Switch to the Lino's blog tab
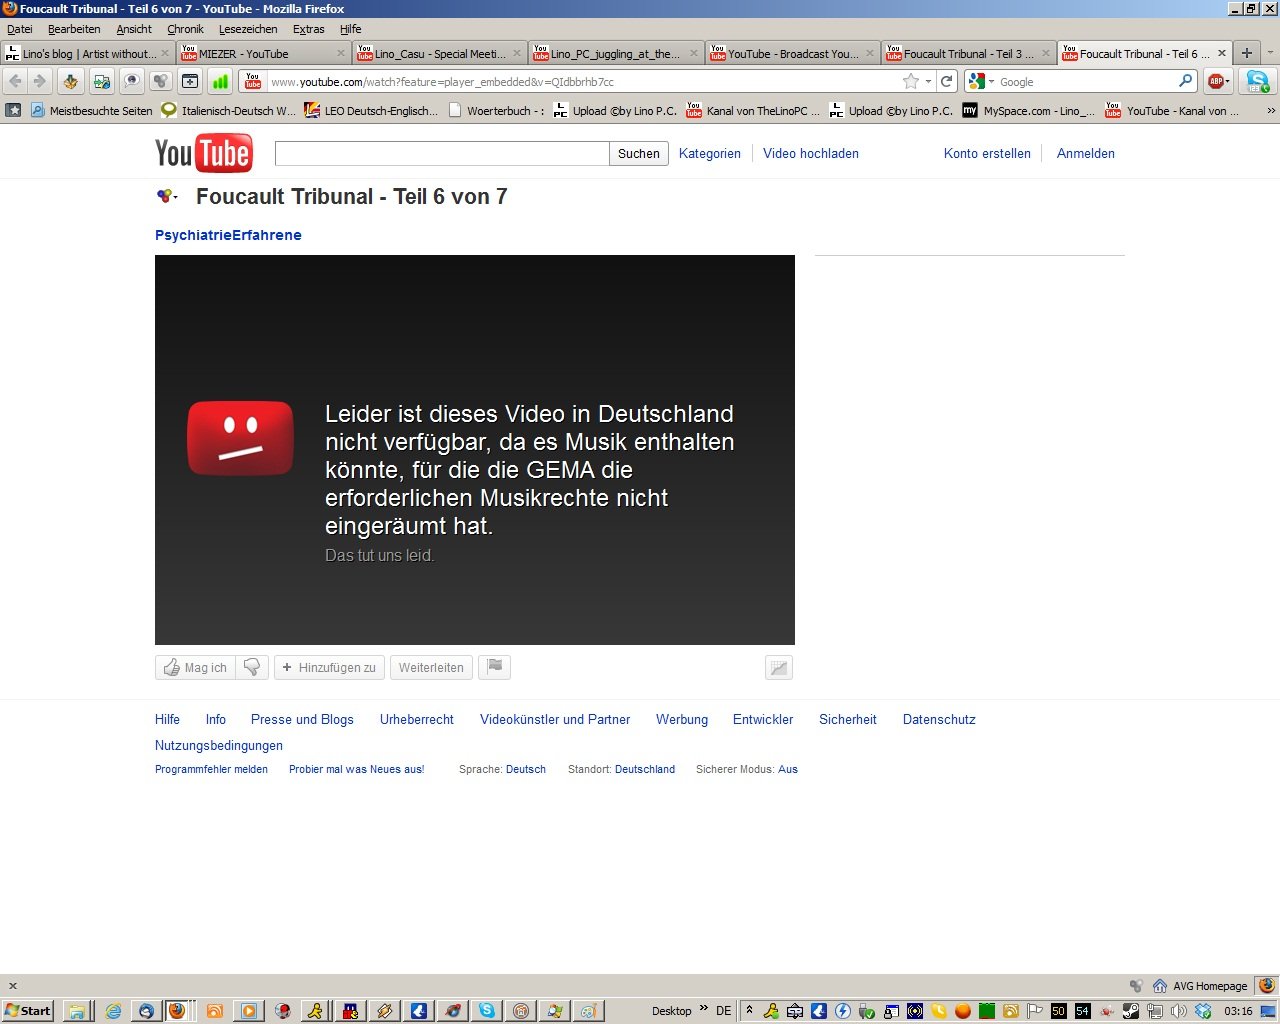 coord(89,53)
